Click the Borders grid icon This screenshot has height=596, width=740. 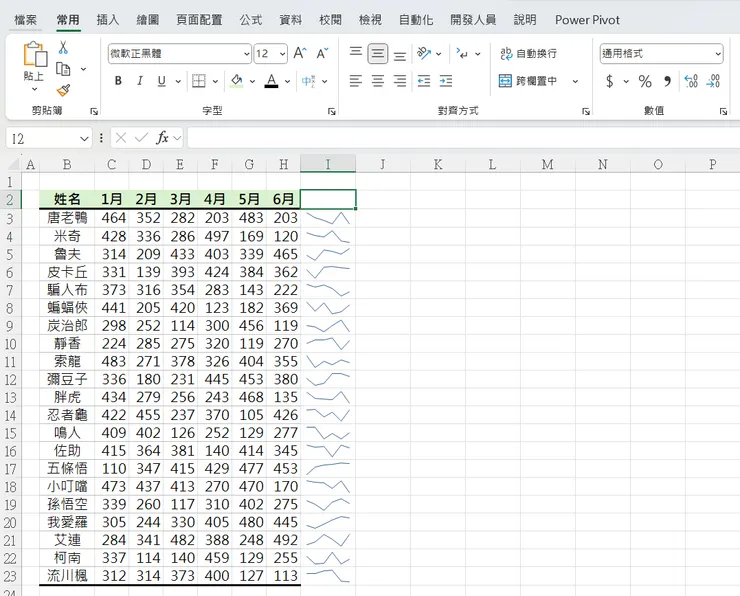coord(199,81)
